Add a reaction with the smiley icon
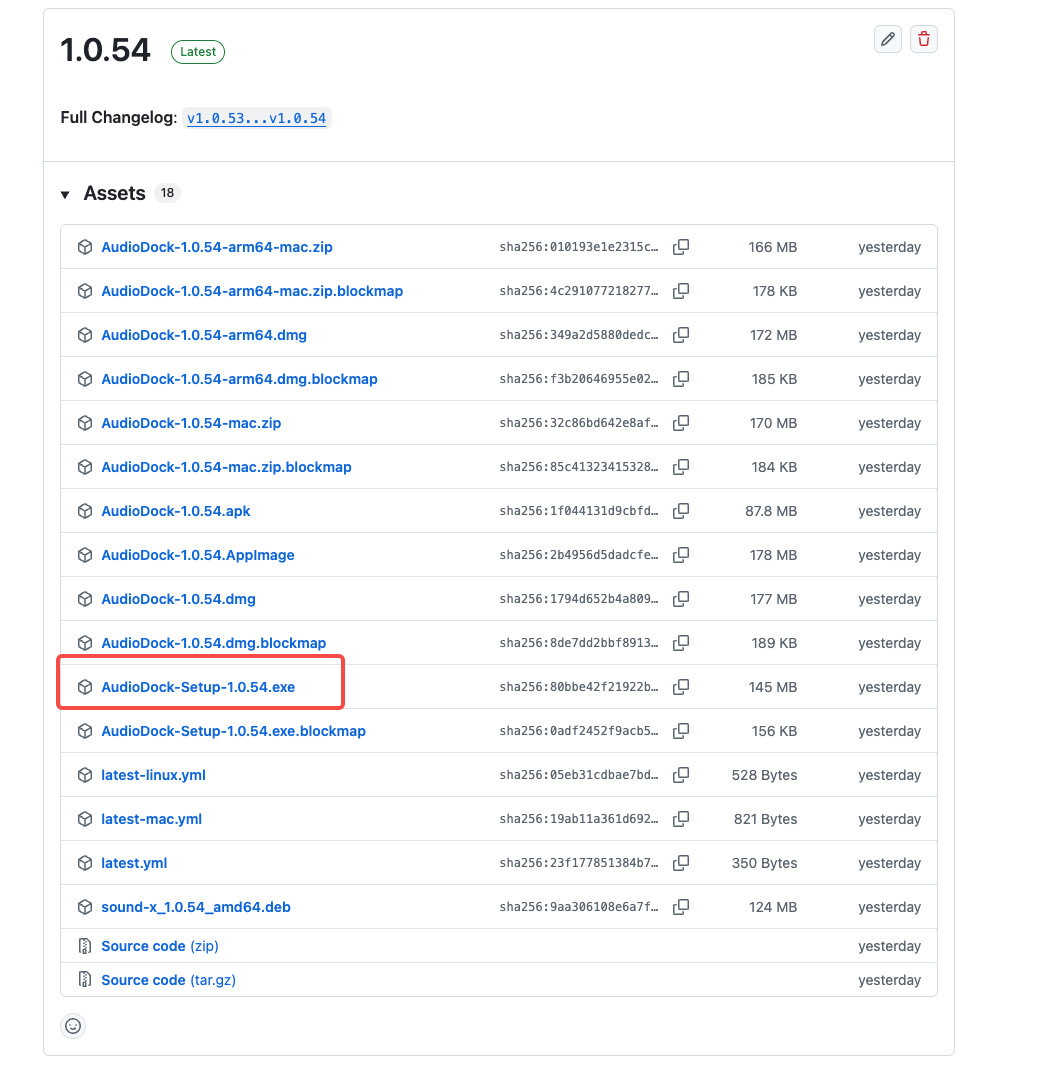1045x1070 pixels. pos(73,1026)
